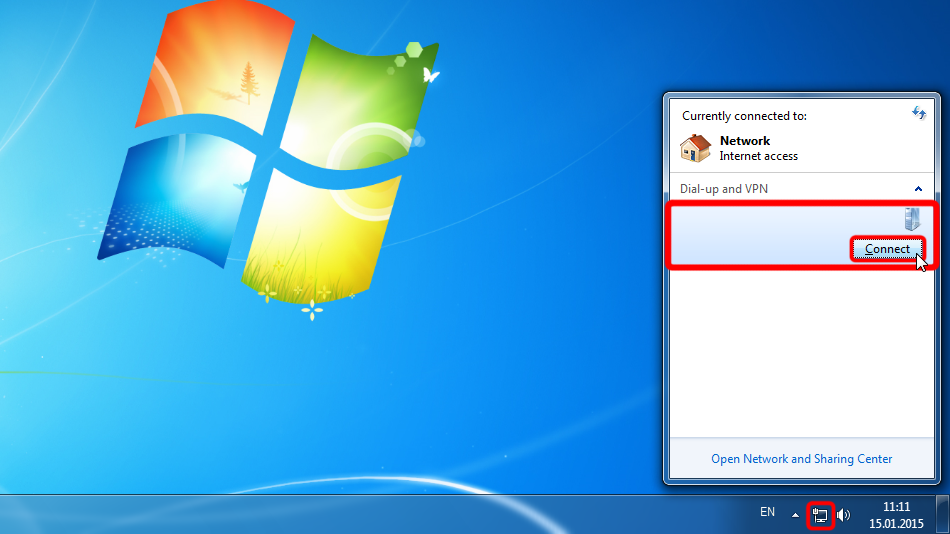Click the house icon for Network
The height and width of the screenshot is (534, 950).
point(695,148)
